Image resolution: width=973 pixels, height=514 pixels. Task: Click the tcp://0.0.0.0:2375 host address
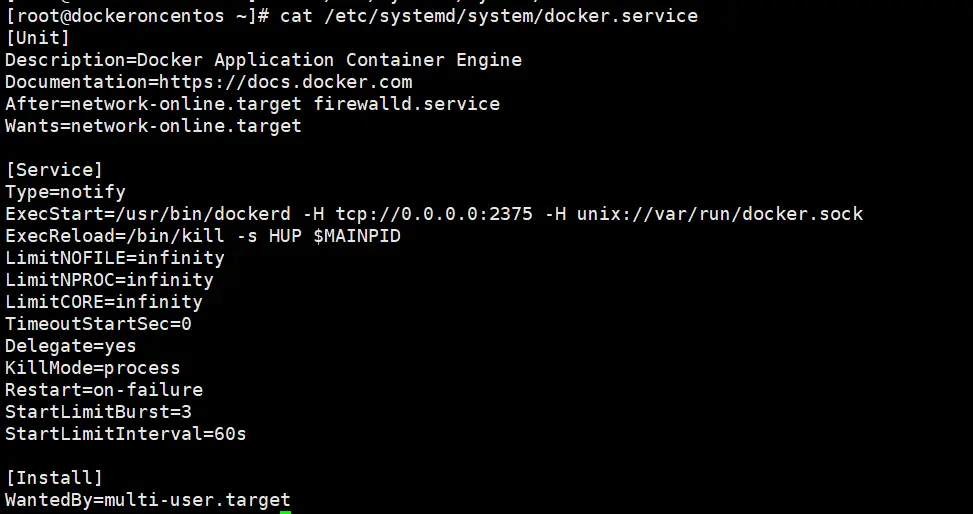pyautogui.click(x=434, y=214)
